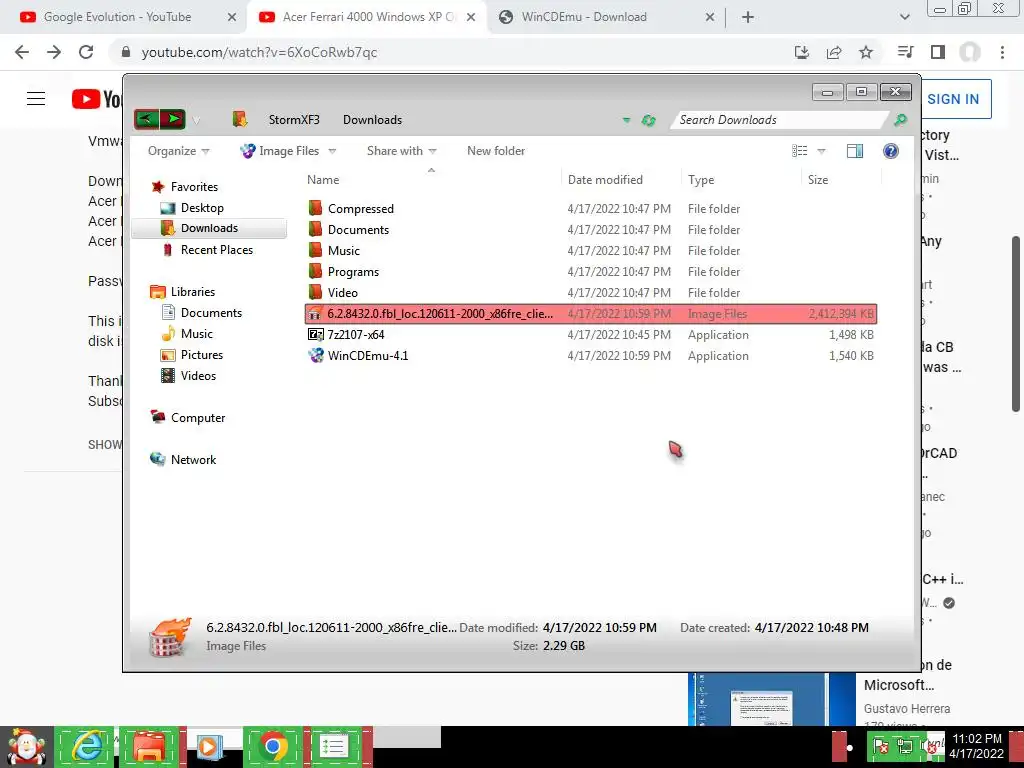The width and height of the screenshot is (1024, 768).
Task: Open the Videos library
Action: pyautogui.click(x=198, y=376)
